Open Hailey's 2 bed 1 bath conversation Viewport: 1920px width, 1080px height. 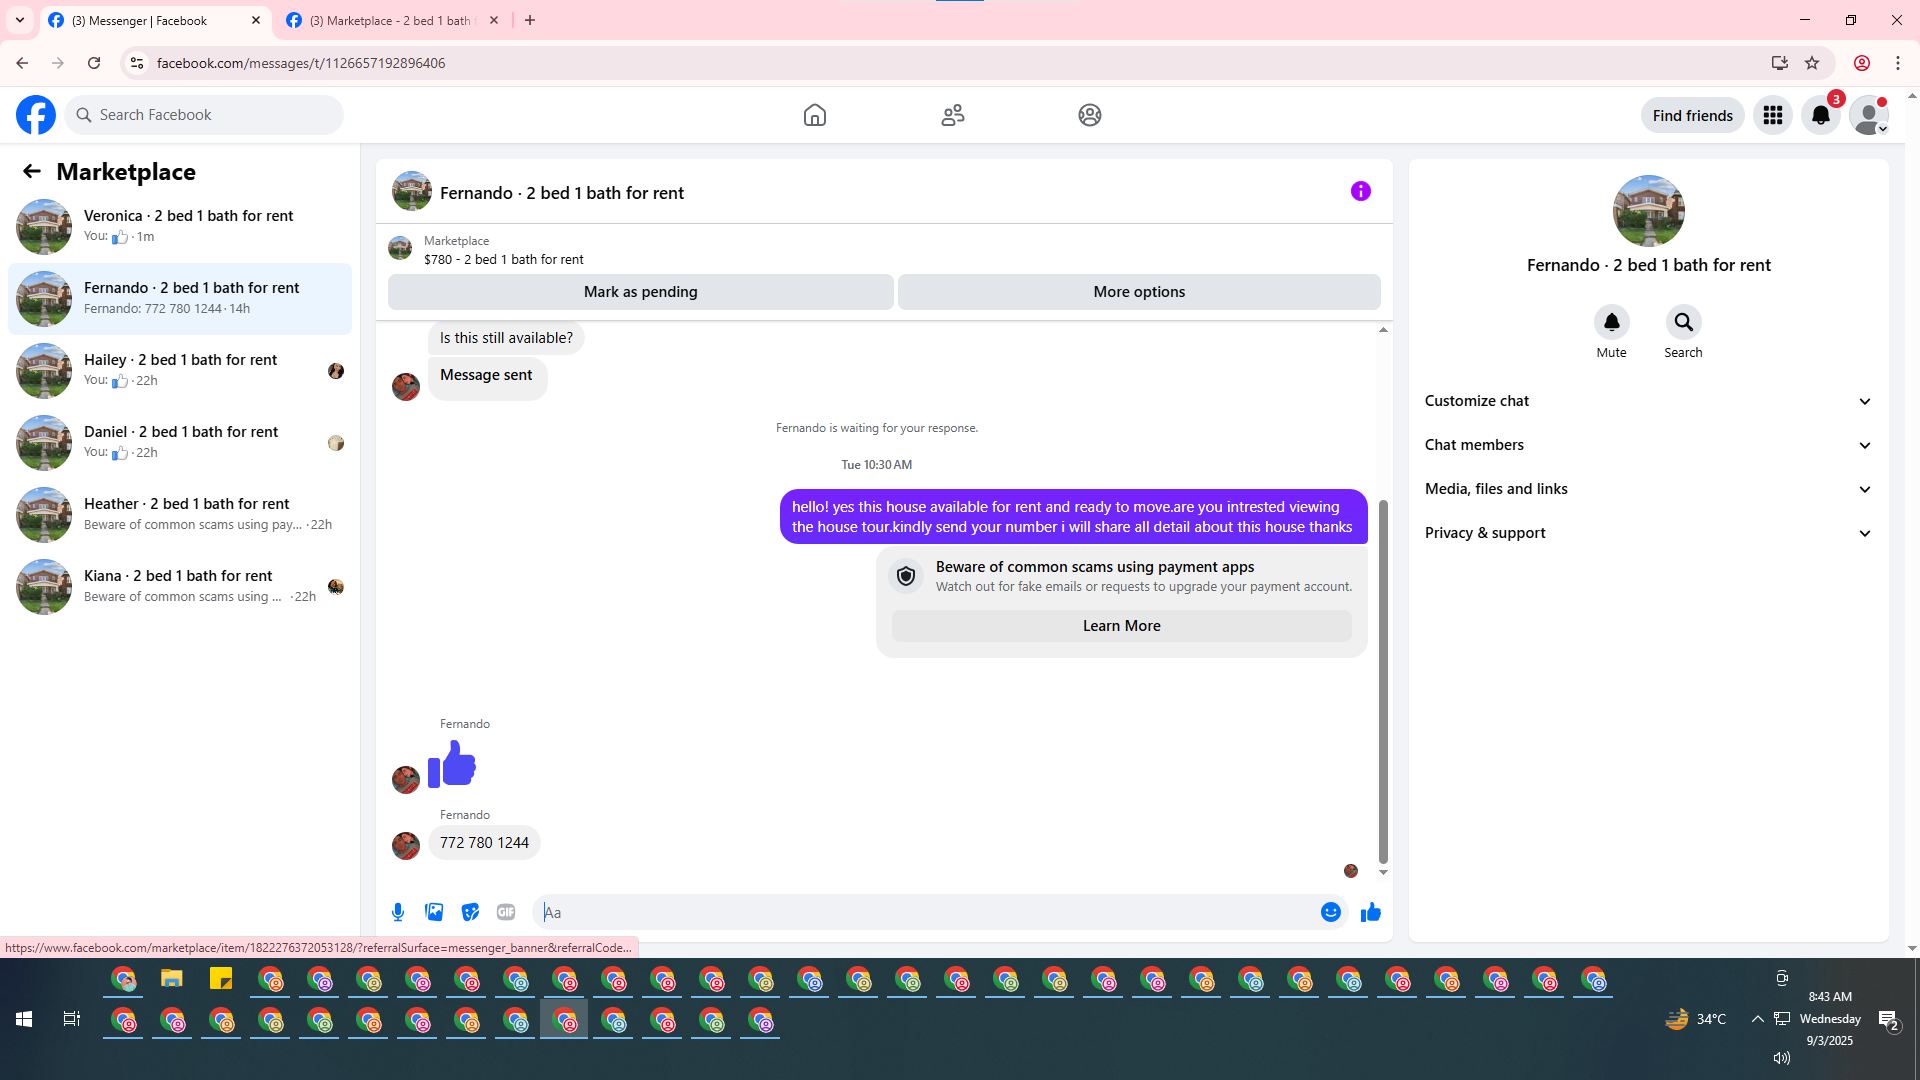180,371
